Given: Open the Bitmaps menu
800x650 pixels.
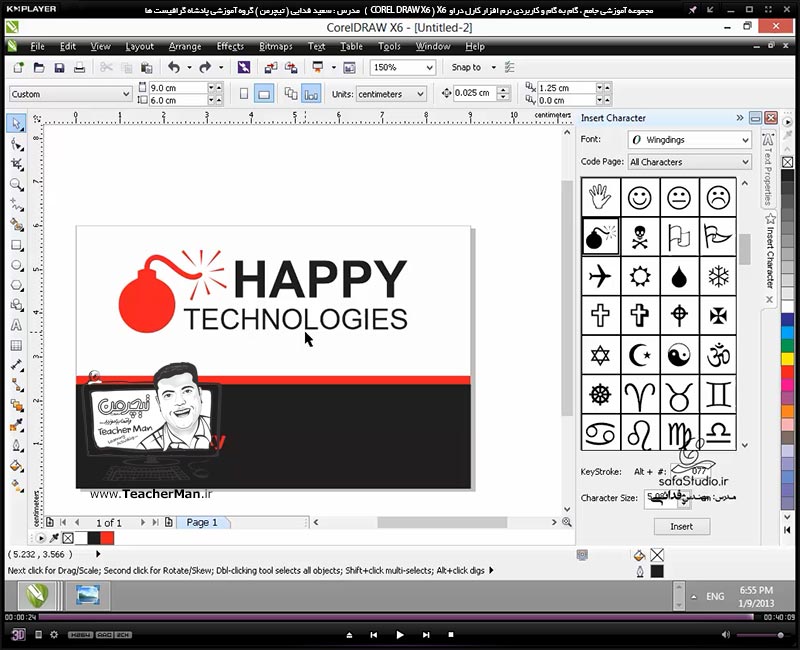Looking at the screenshot, I should [276, 46].
